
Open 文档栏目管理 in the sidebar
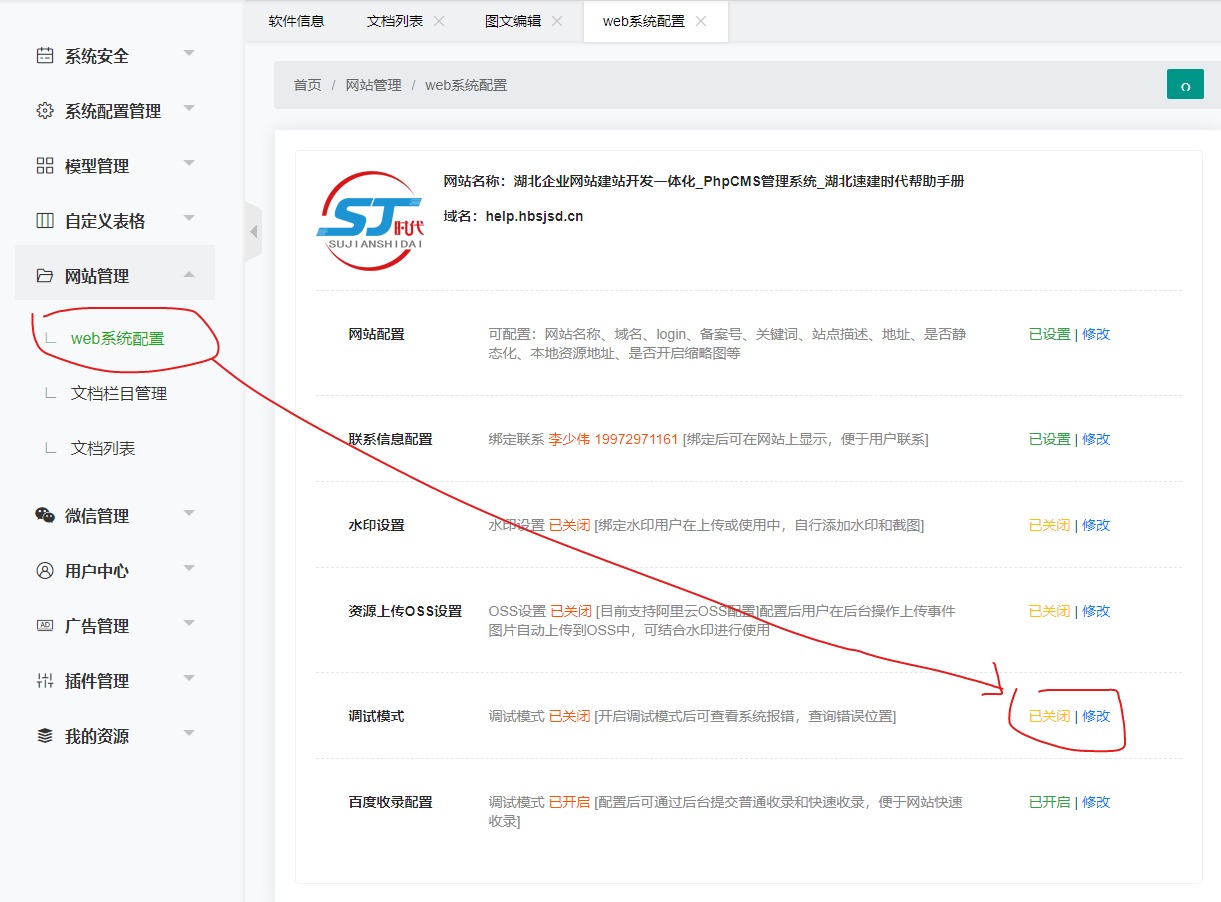(119, 393)
